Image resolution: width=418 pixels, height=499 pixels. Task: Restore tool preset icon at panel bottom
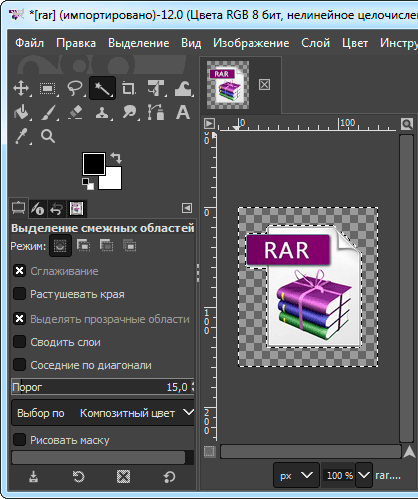79,477
